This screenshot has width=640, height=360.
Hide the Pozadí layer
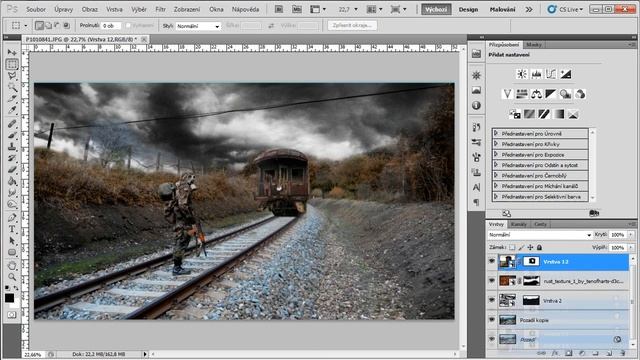coord(492,339)
